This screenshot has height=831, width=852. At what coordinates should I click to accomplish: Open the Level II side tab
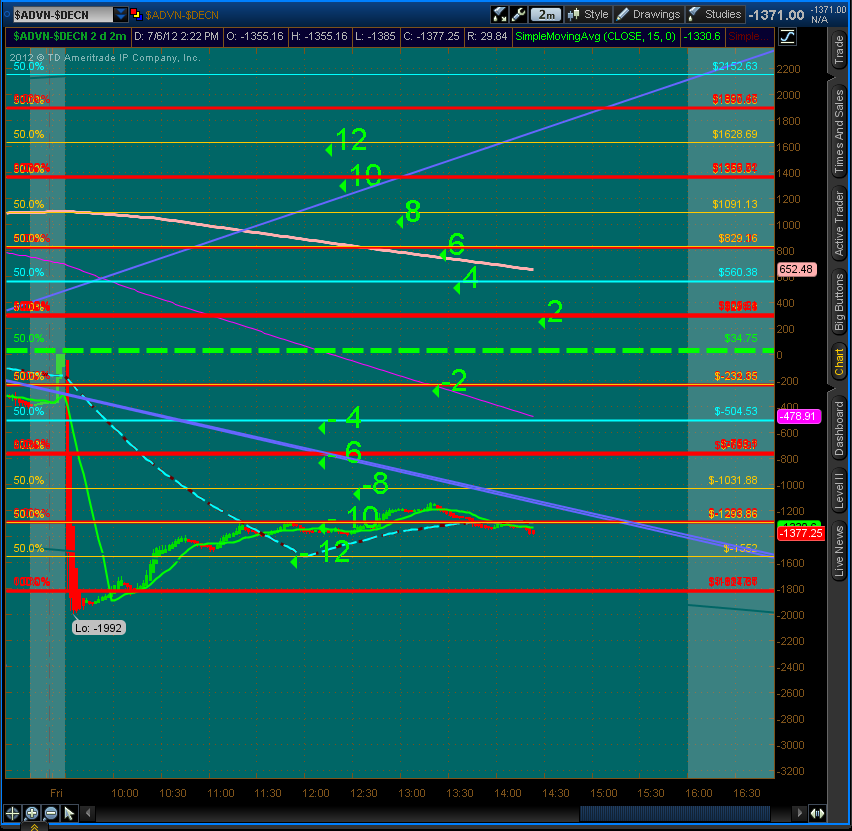click(840, 491)
